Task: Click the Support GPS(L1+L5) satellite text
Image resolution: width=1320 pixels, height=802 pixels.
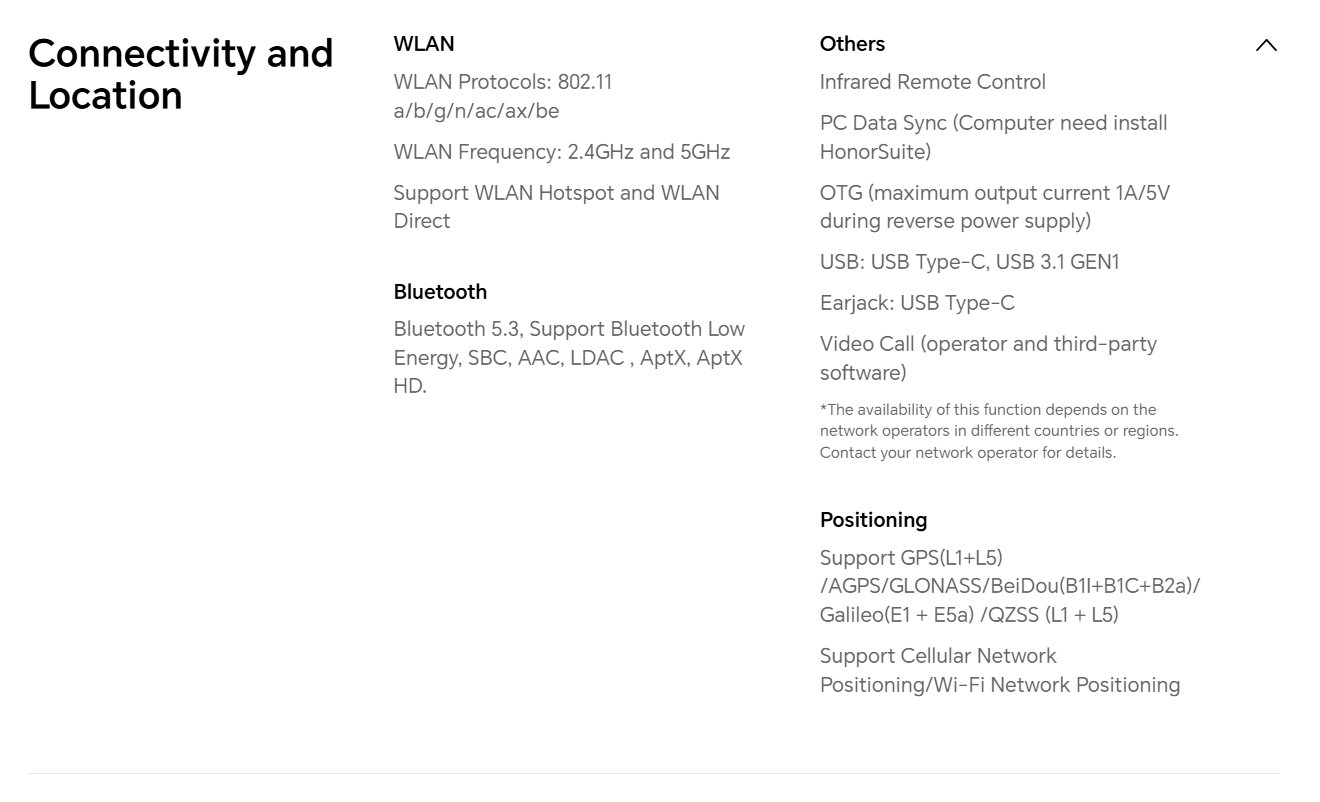Action: click(1009, 586)
